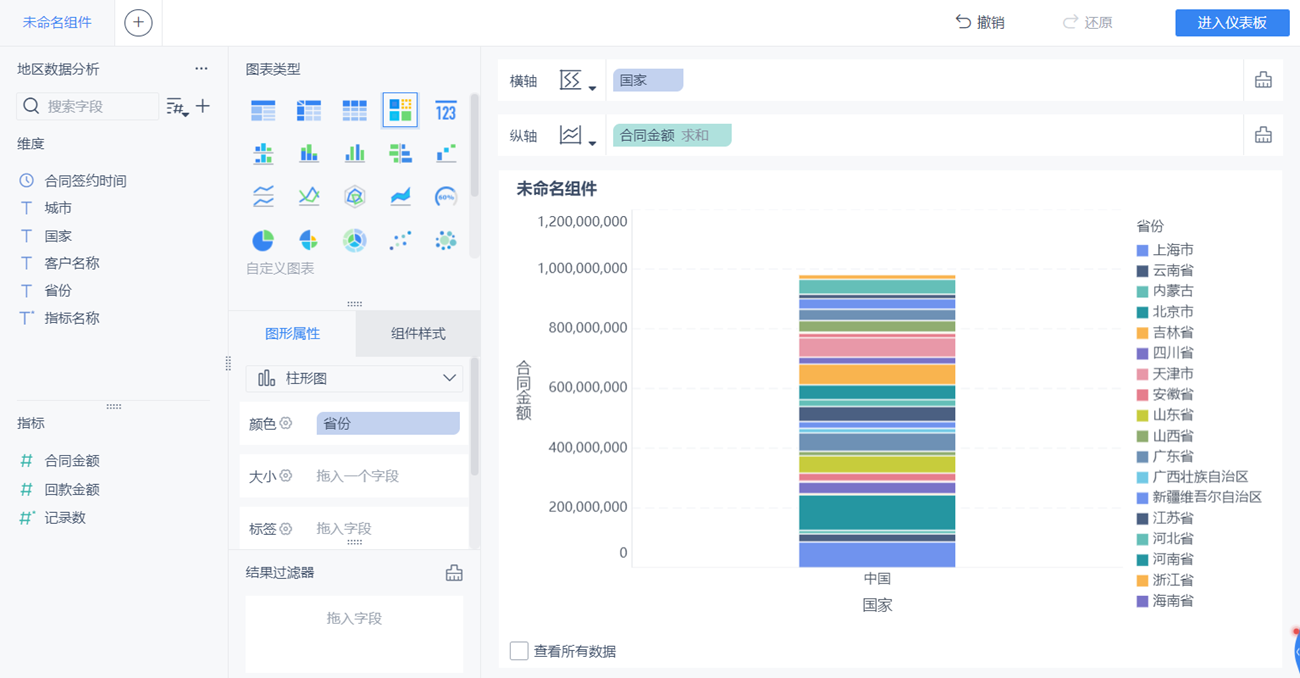Click 上海市 legend color swatch
Screen dimensions: 1300x678
[1142, 250]
